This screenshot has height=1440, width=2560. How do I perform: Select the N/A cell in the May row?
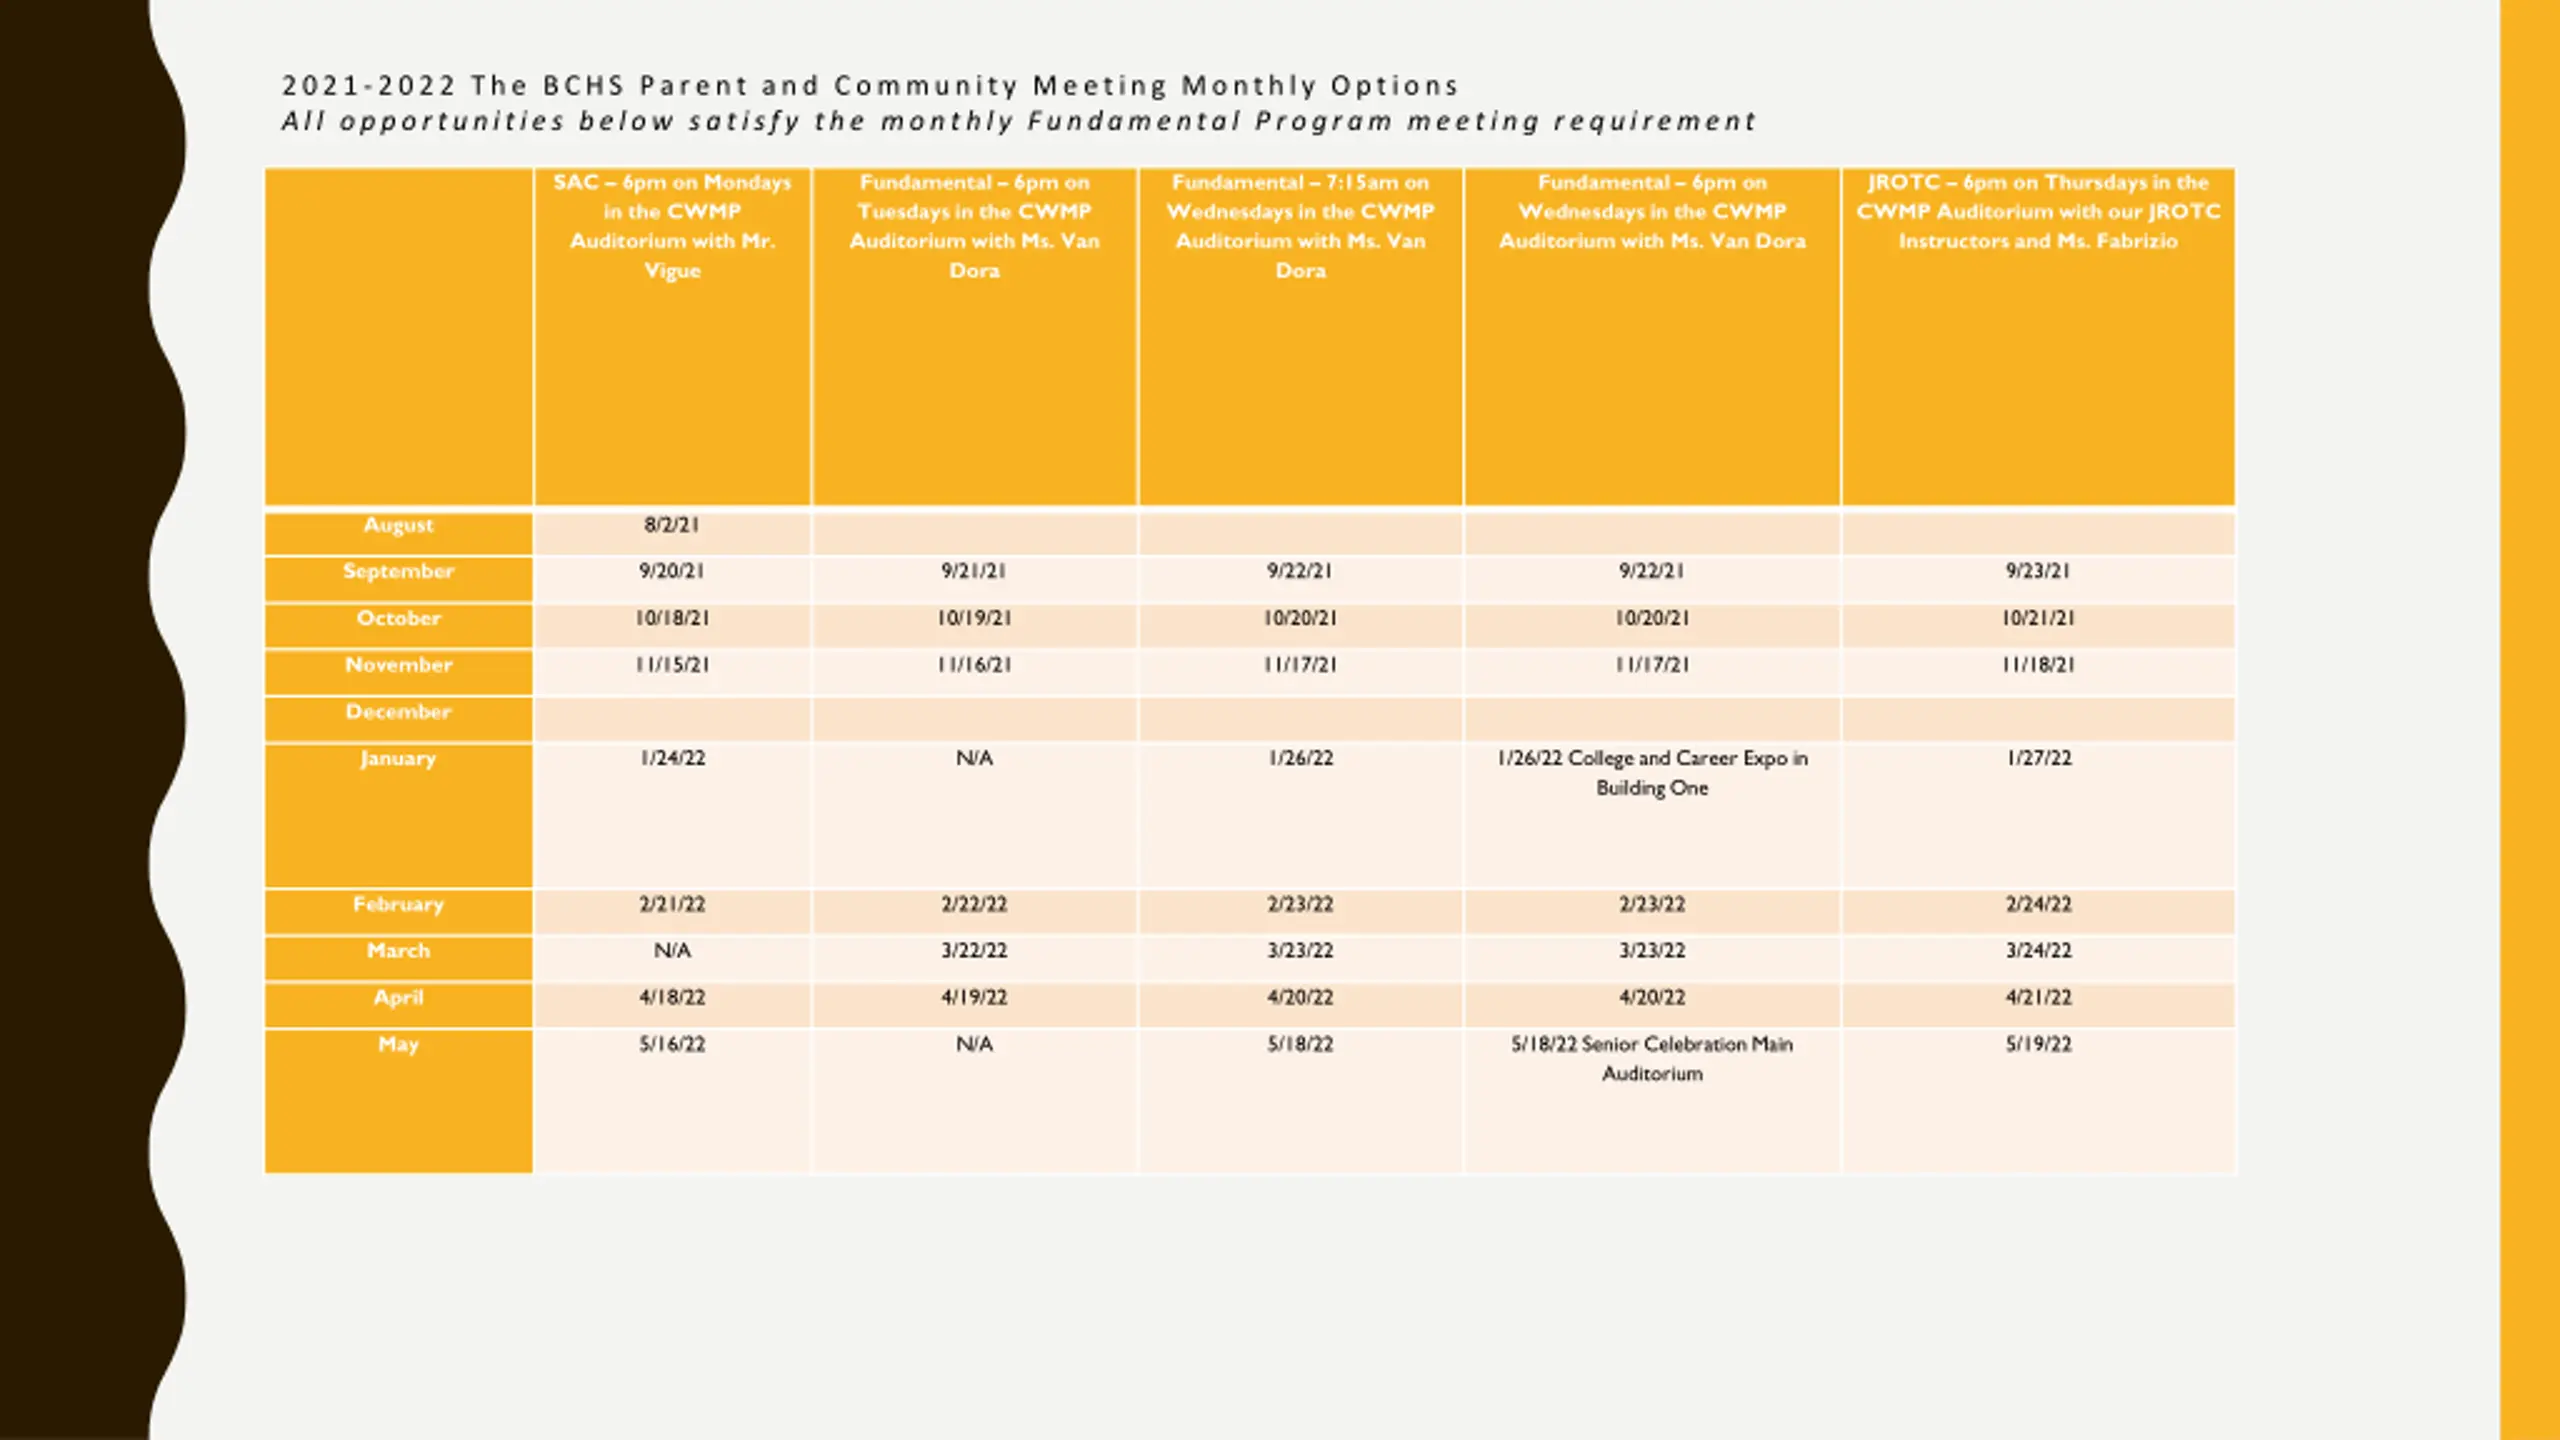[x=974, y=1101]
